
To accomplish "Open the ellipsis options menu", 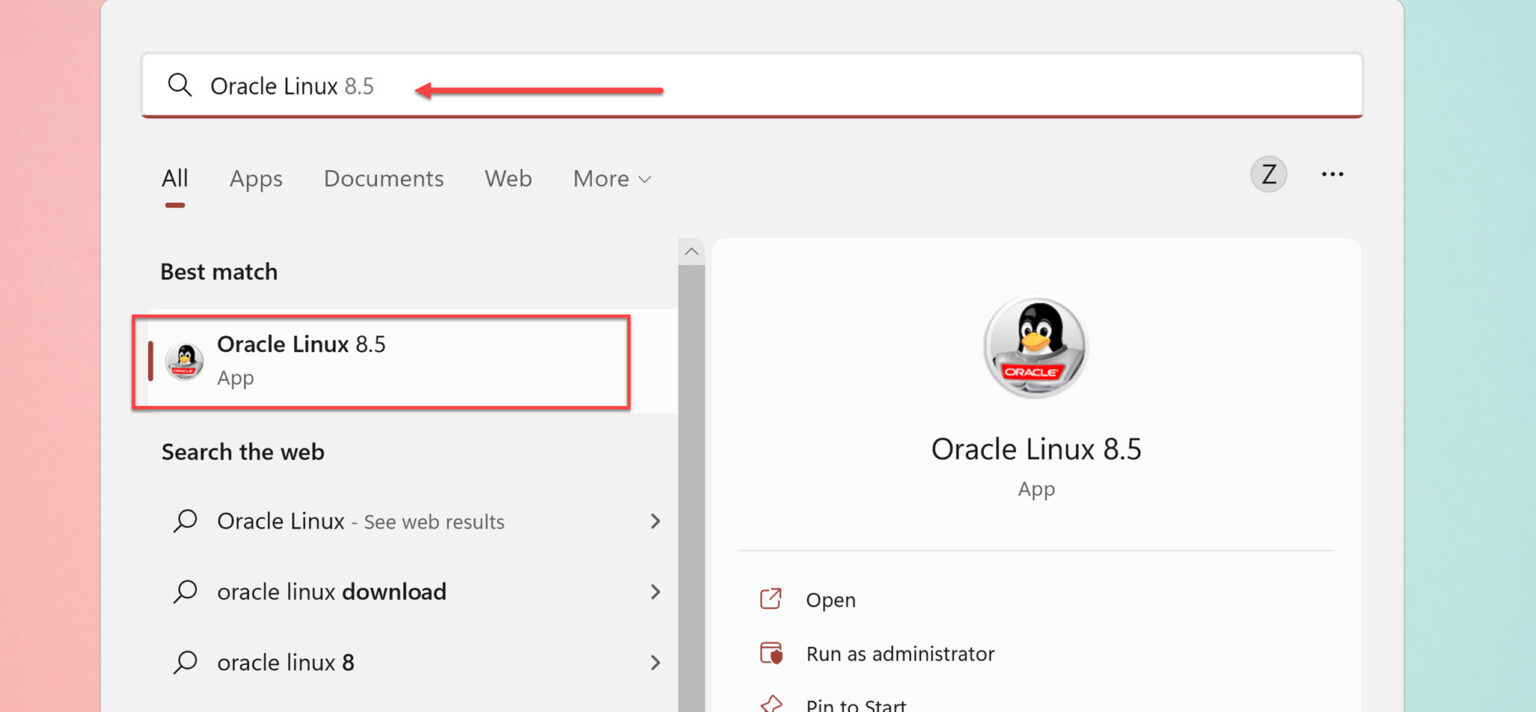I will pyautogui.click(x=1332, y=173).
